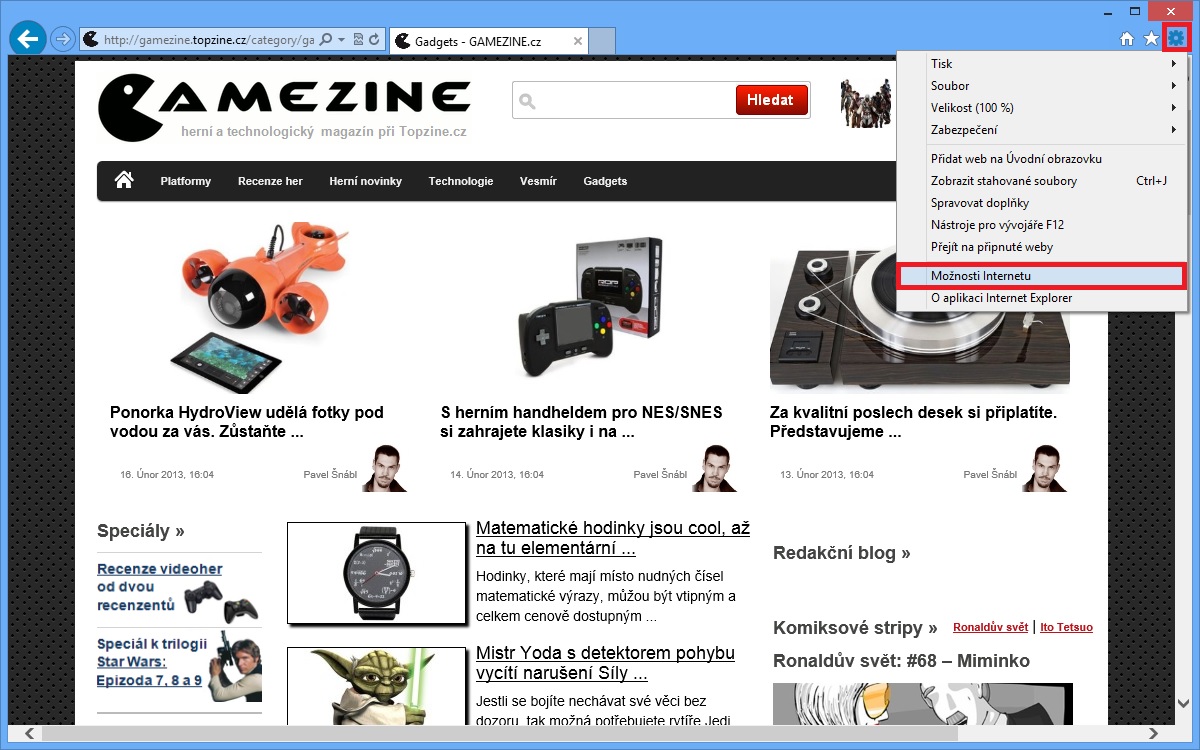Click the Miminko comic strip image

(923, 704)
